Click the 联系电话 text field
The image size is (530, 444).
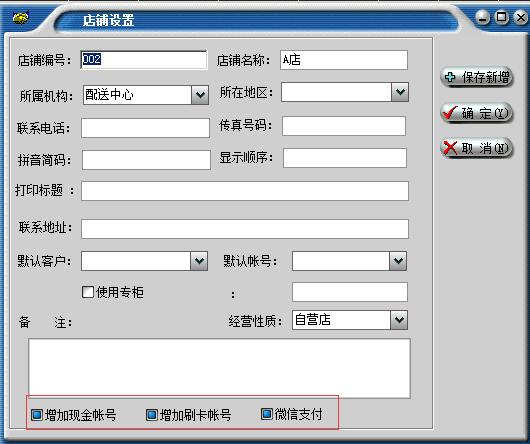point(145,128)
